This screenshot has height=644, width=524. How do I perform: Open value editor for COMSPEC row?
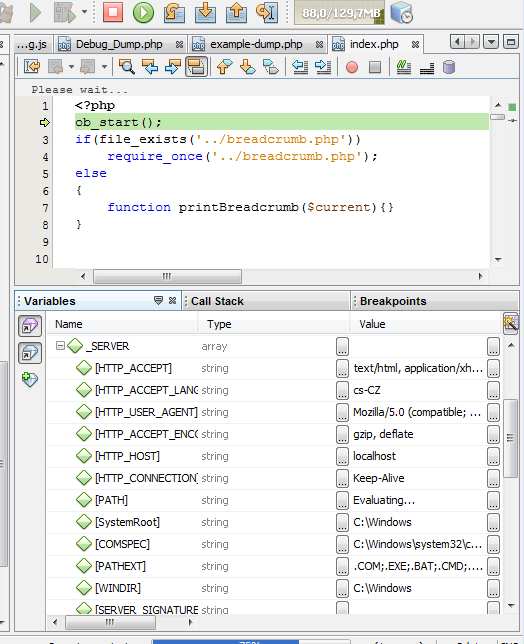click(x=493, y=544)
